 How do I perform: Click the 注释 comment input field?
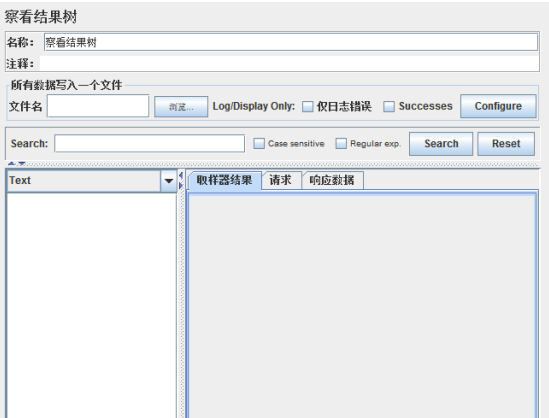(290, 64)
